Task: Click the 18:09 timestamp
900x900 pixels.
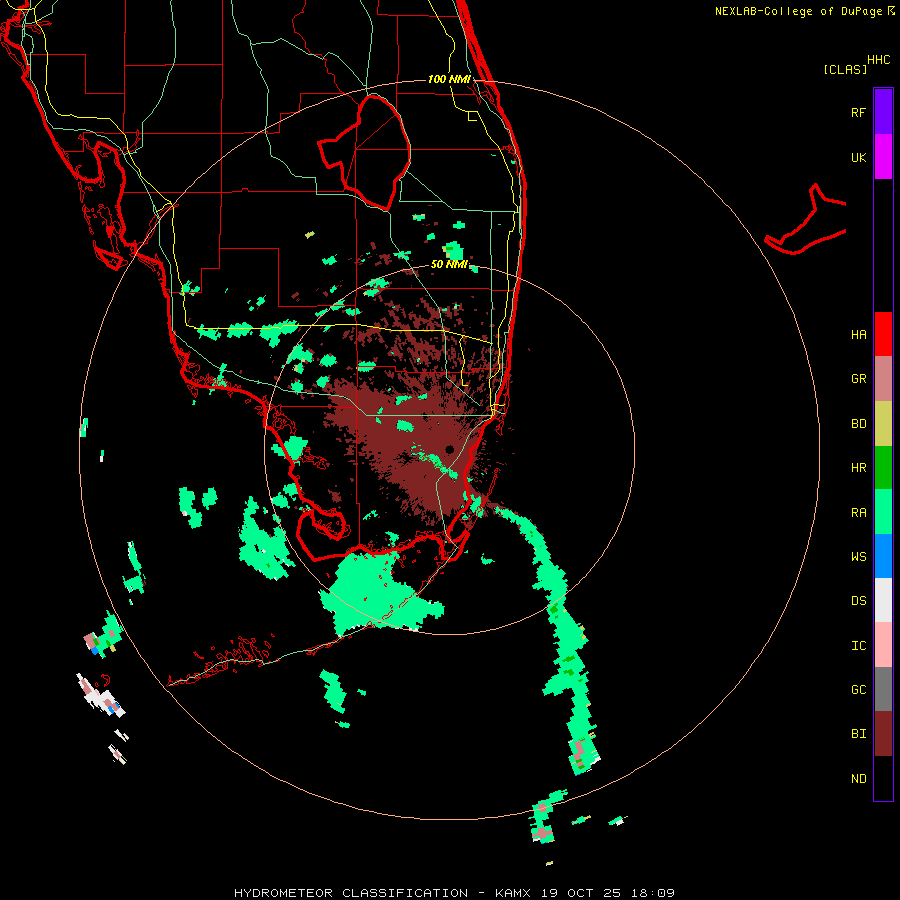Action: 653,893
